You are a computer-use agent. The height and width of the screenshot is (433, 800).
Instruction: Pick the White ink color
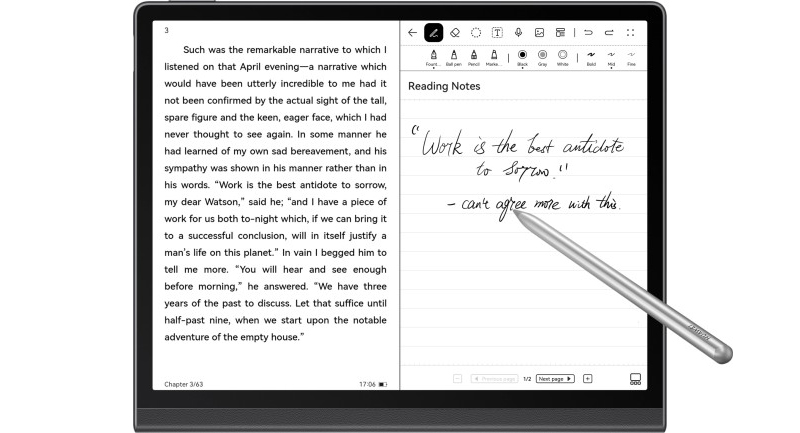point(562,56)
